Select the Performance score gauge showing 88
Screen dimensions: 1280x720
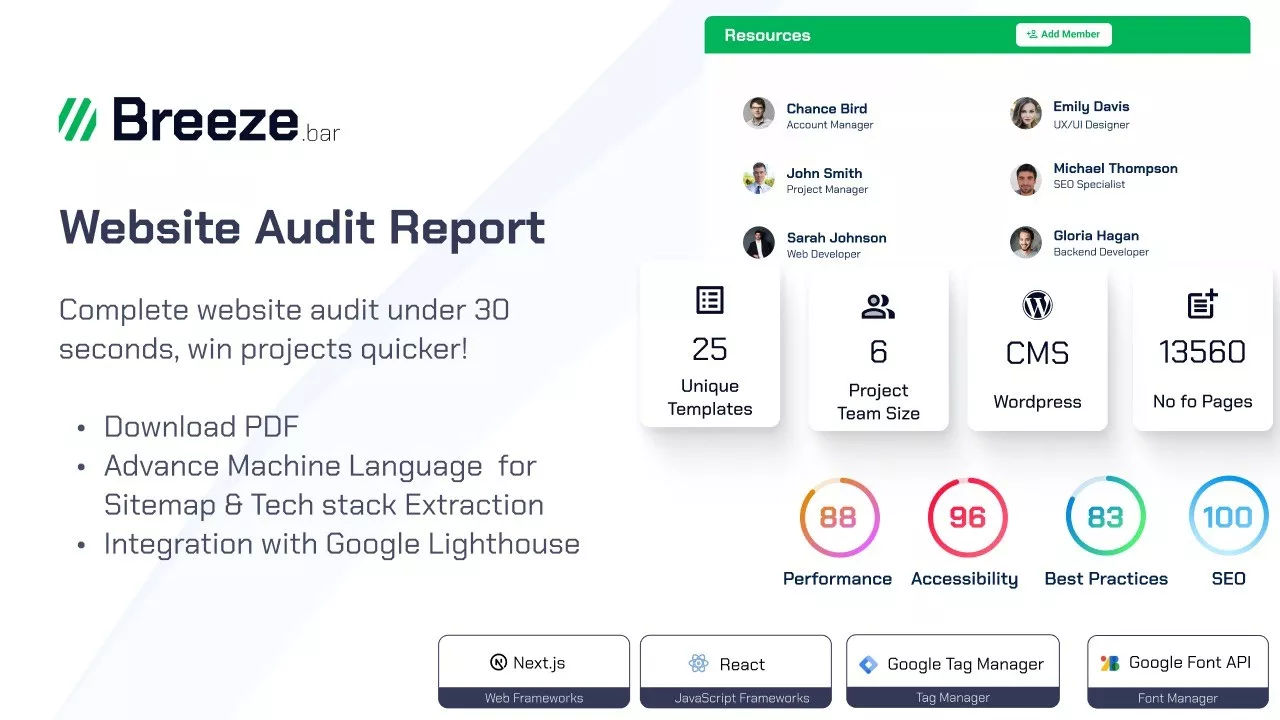click(x=838, y=517)
